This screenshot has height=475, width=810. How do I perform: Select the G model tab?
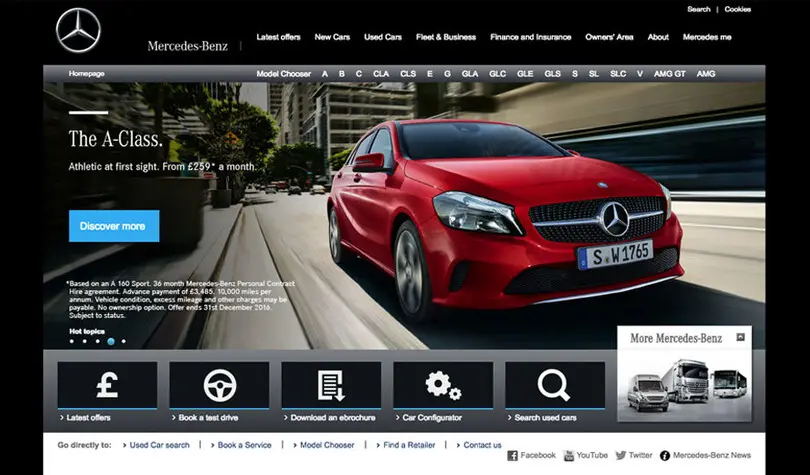tap(447, 74)
